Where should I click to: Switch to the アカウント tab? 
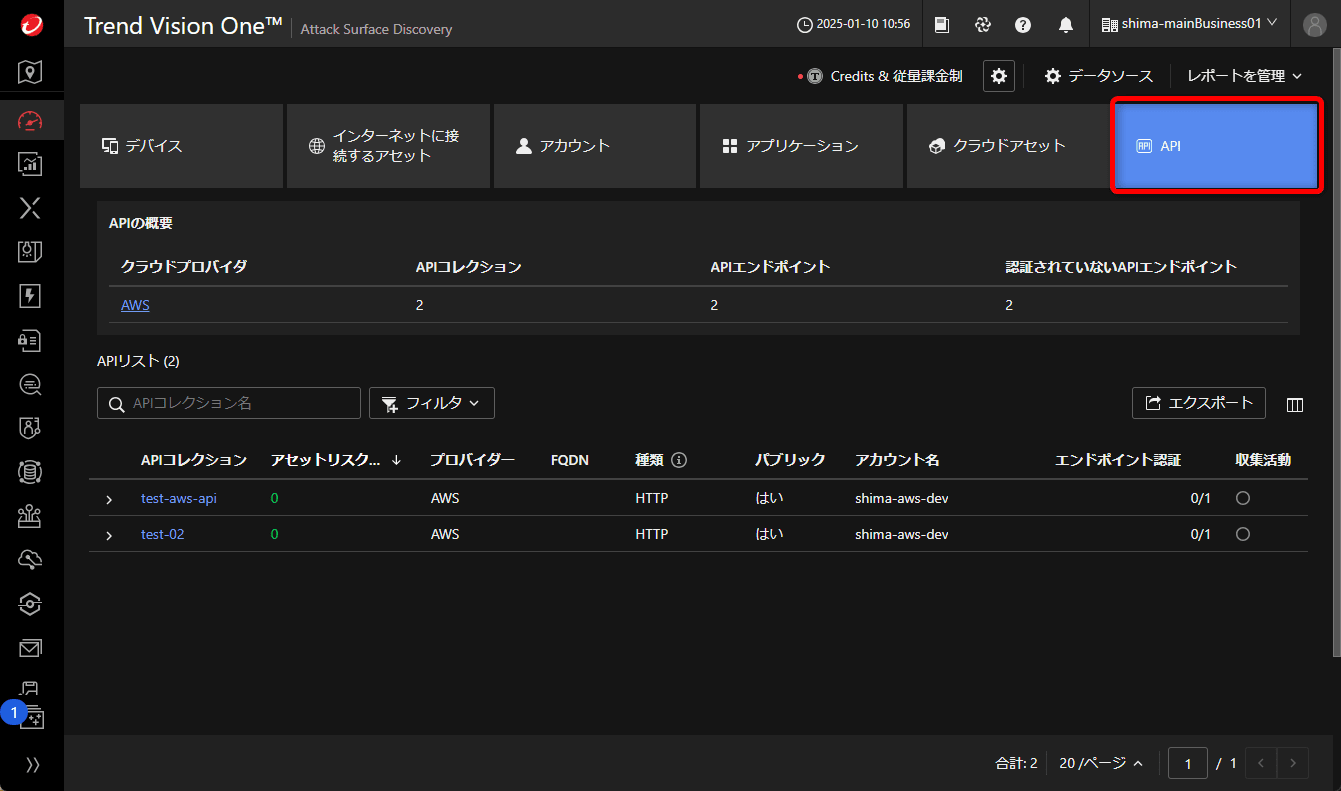click(x=595, y=146)
